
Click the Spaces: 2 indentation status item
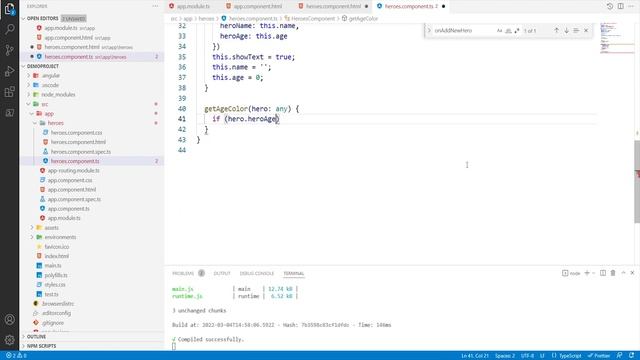(x=504, y=356)
